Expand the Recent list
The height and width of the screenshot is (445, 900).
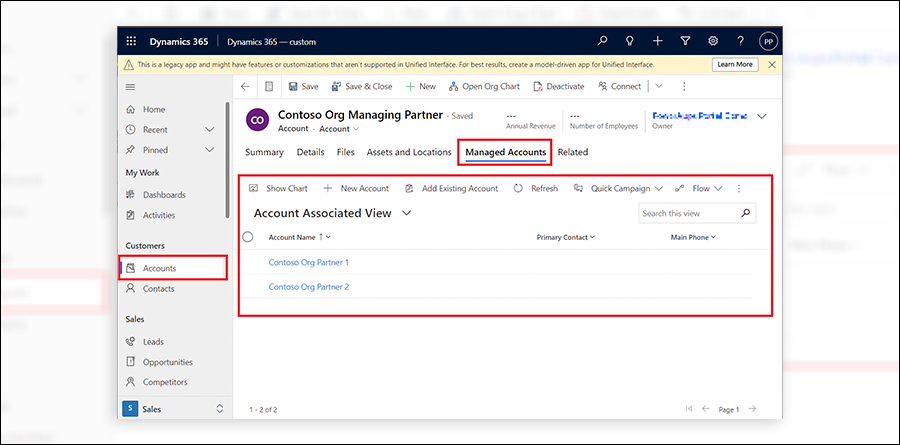(210, 130)
